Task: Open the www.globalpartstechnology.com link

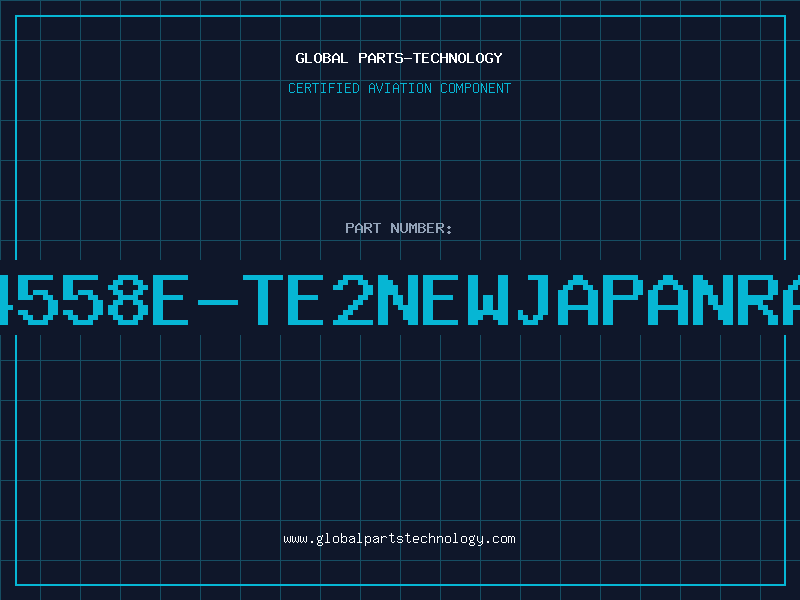Action: coord(399,539)
